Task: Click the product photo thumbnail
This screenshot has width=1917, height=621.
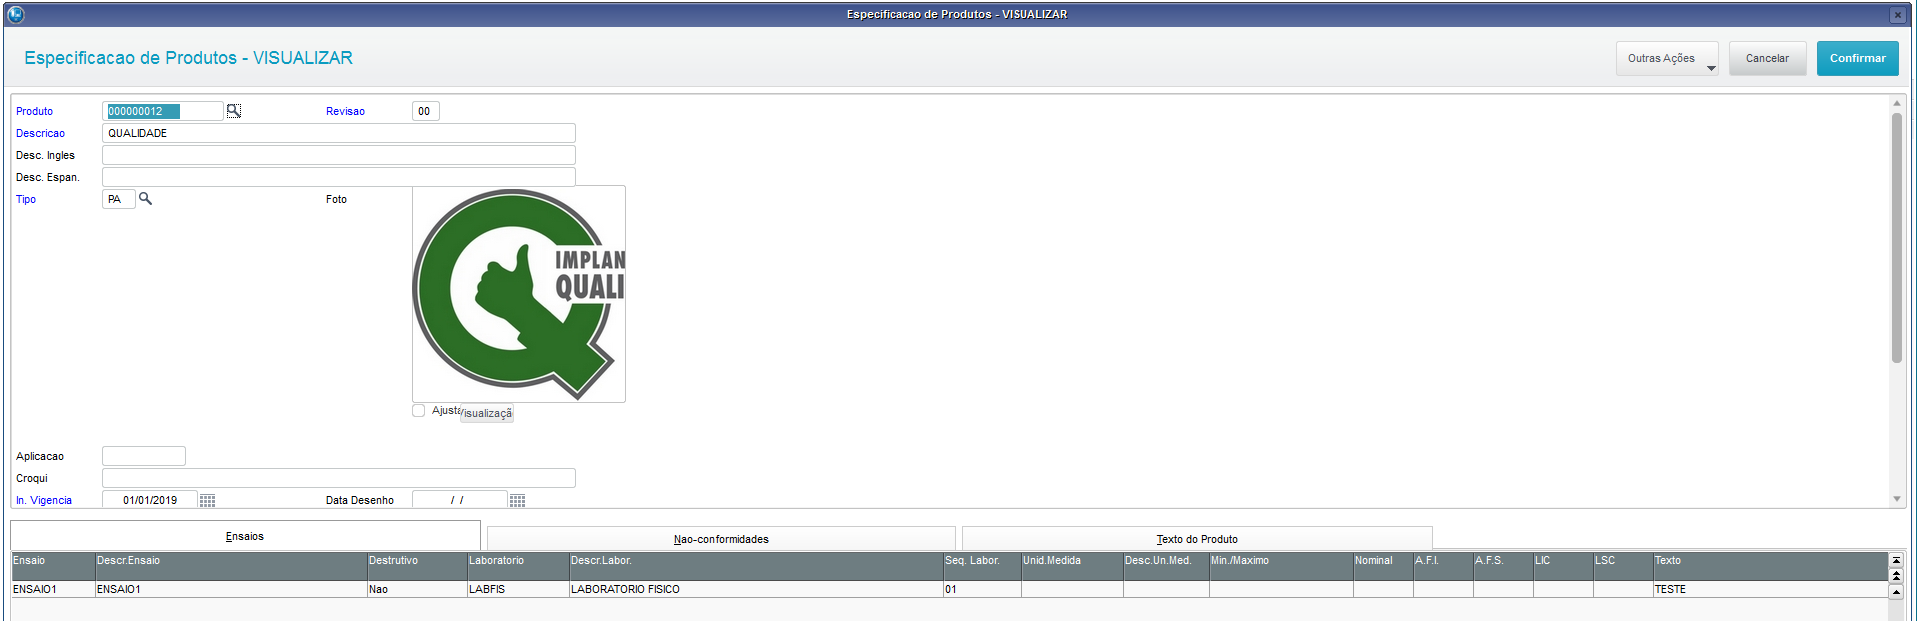Action: tap(519, 294)
